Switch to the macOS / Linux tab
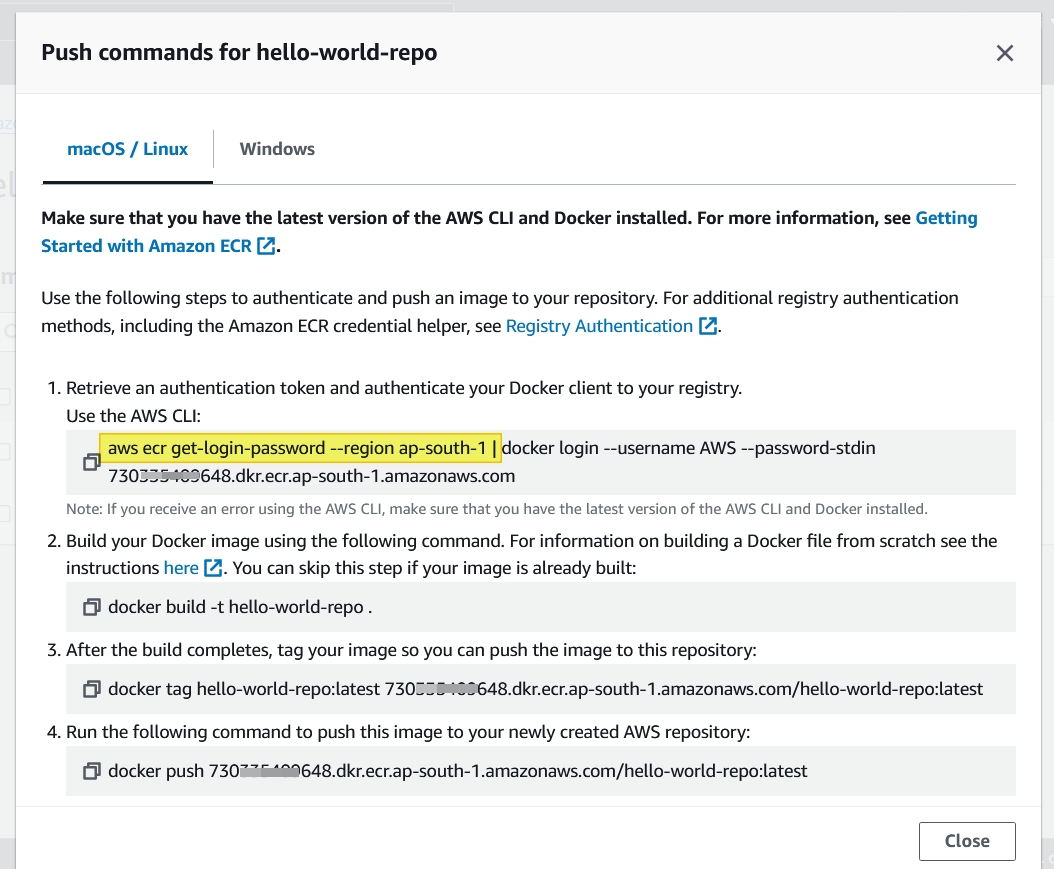Viewport: 1054px width, 869px height. tap(128, 149)
